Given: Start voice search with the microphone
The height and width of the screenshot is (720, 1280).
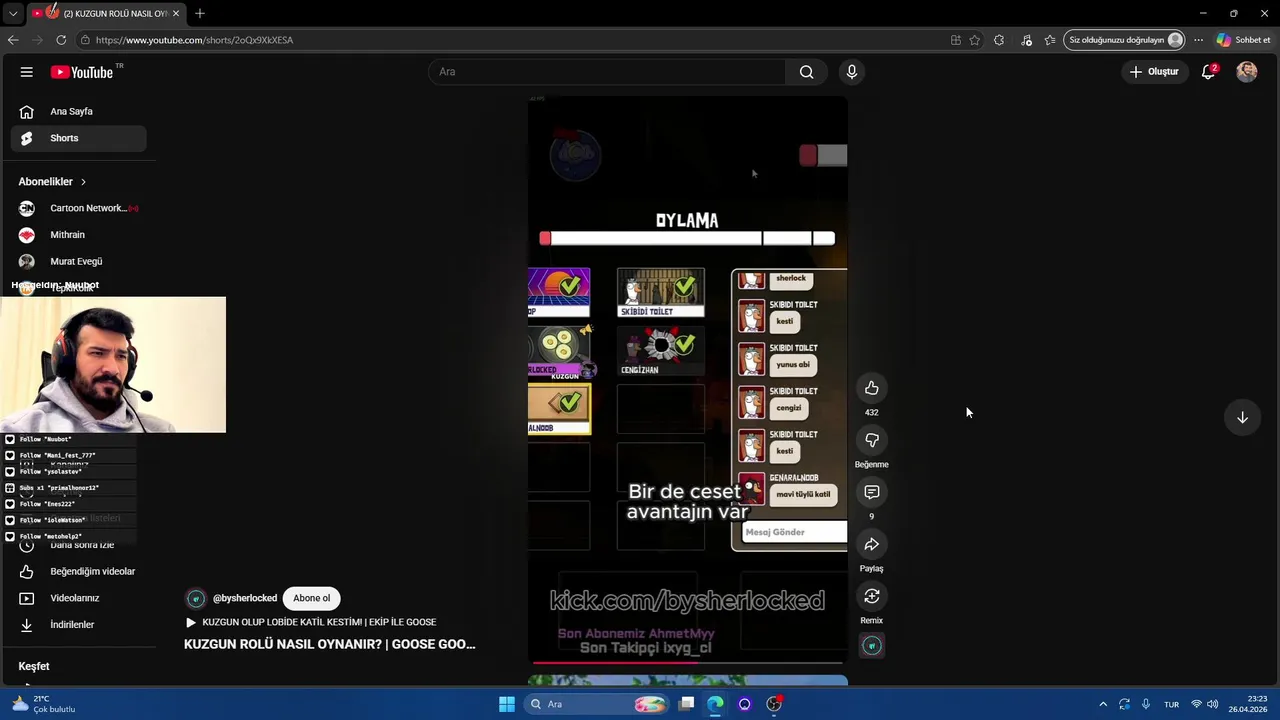Looking at the screenshot, I should (x=852, y=72).
